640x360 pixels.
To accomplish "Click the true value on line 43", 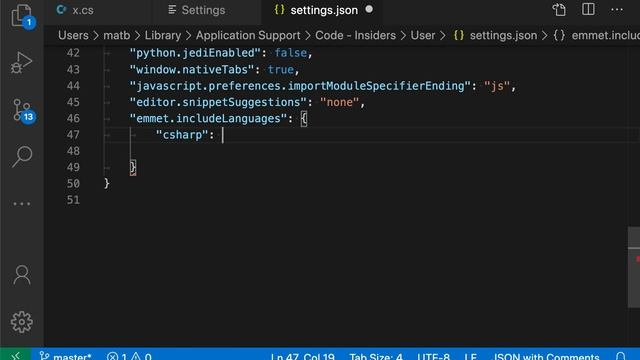I will coord(280,69).
